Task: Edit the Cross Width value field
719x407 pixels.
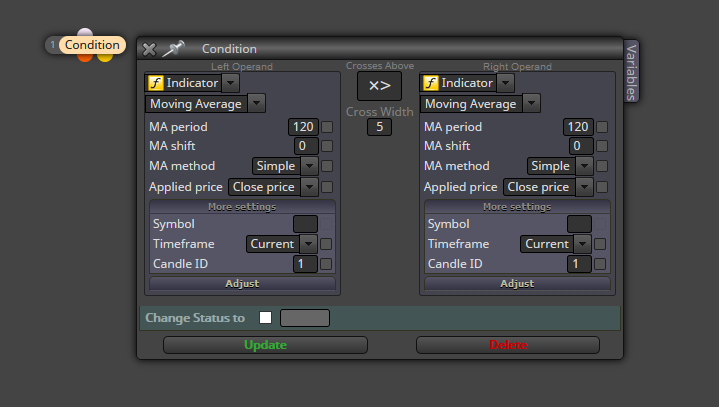Action: tap(379, 127)
